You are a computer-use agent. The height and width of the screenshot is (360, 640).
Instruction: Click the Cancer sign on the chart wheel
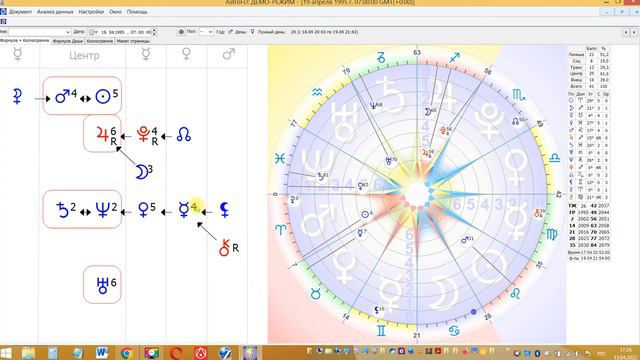(x=454, y=331)
